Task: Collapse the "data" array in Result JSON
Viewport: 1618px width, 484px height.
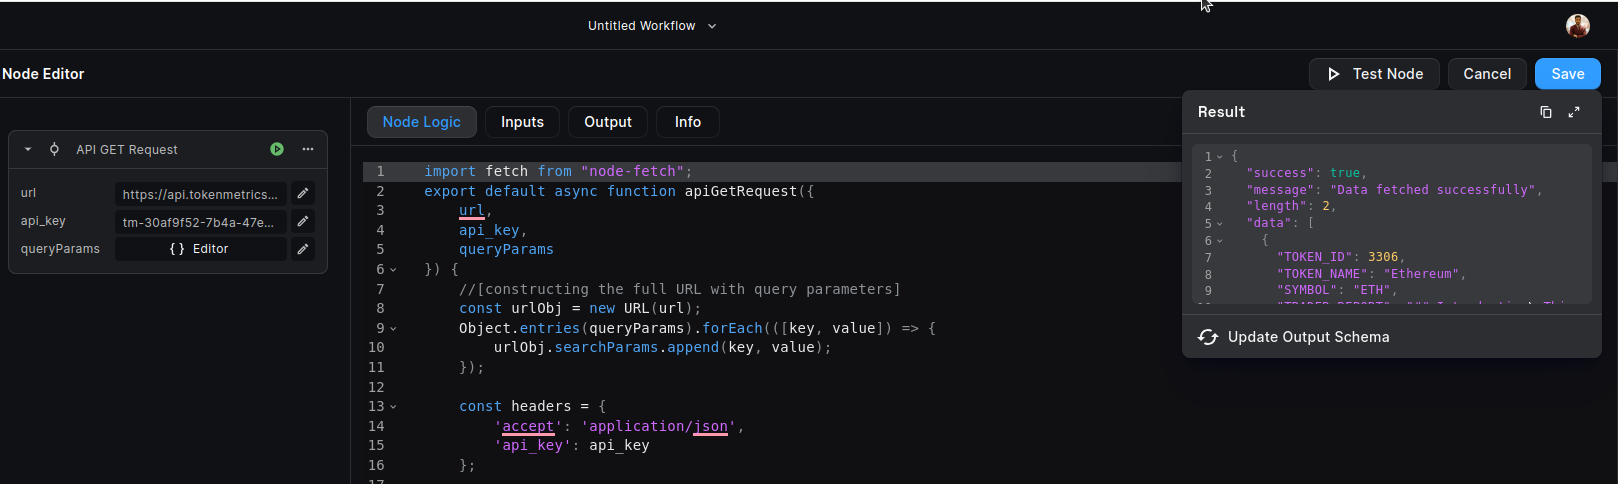Action: (1220, 224)
